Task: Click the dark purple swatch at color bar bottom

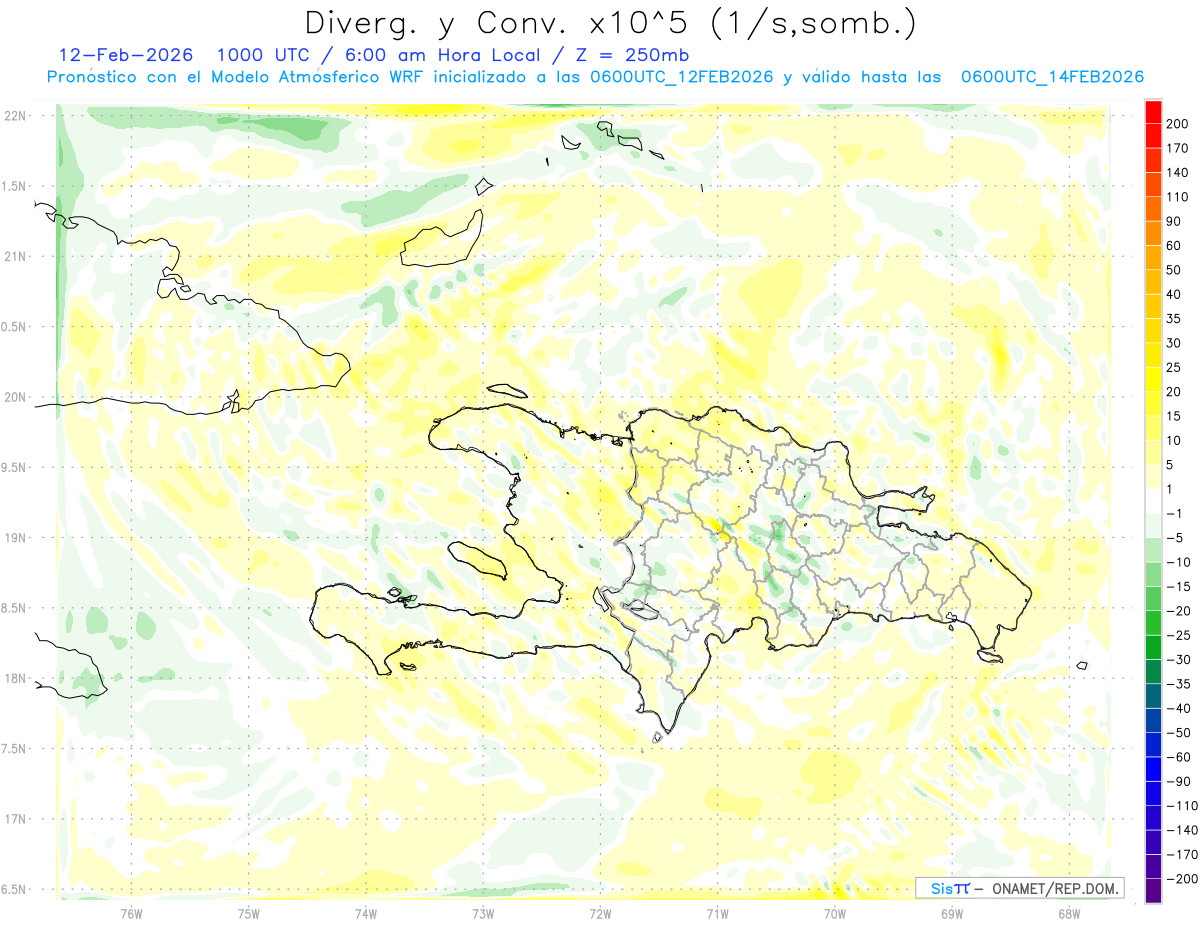Action: pyautogui.click(x=1154, y=891)
